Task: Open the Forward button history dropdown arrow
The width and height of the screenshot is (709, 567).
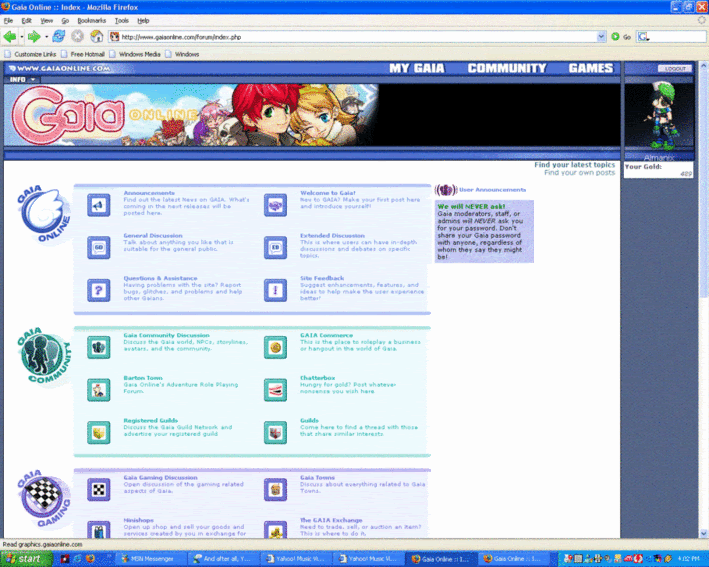Action: (x=46, y=37)
